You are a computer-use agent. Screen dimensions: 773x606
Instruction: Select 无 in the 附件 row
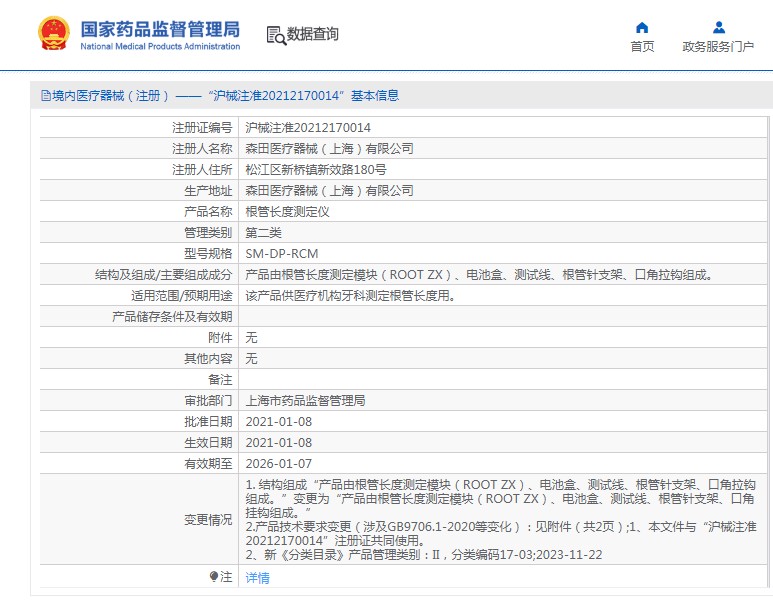pyautogui.click(x=251, y=338)
